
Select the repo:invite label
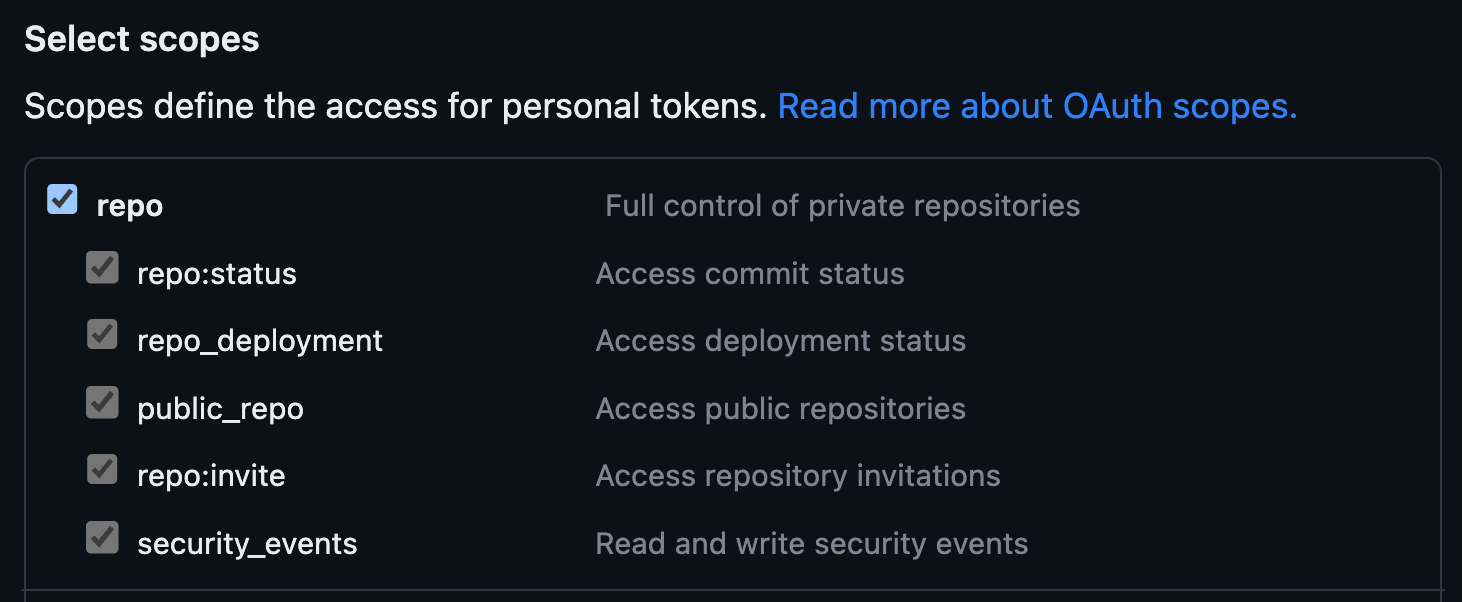pos(211,475)
